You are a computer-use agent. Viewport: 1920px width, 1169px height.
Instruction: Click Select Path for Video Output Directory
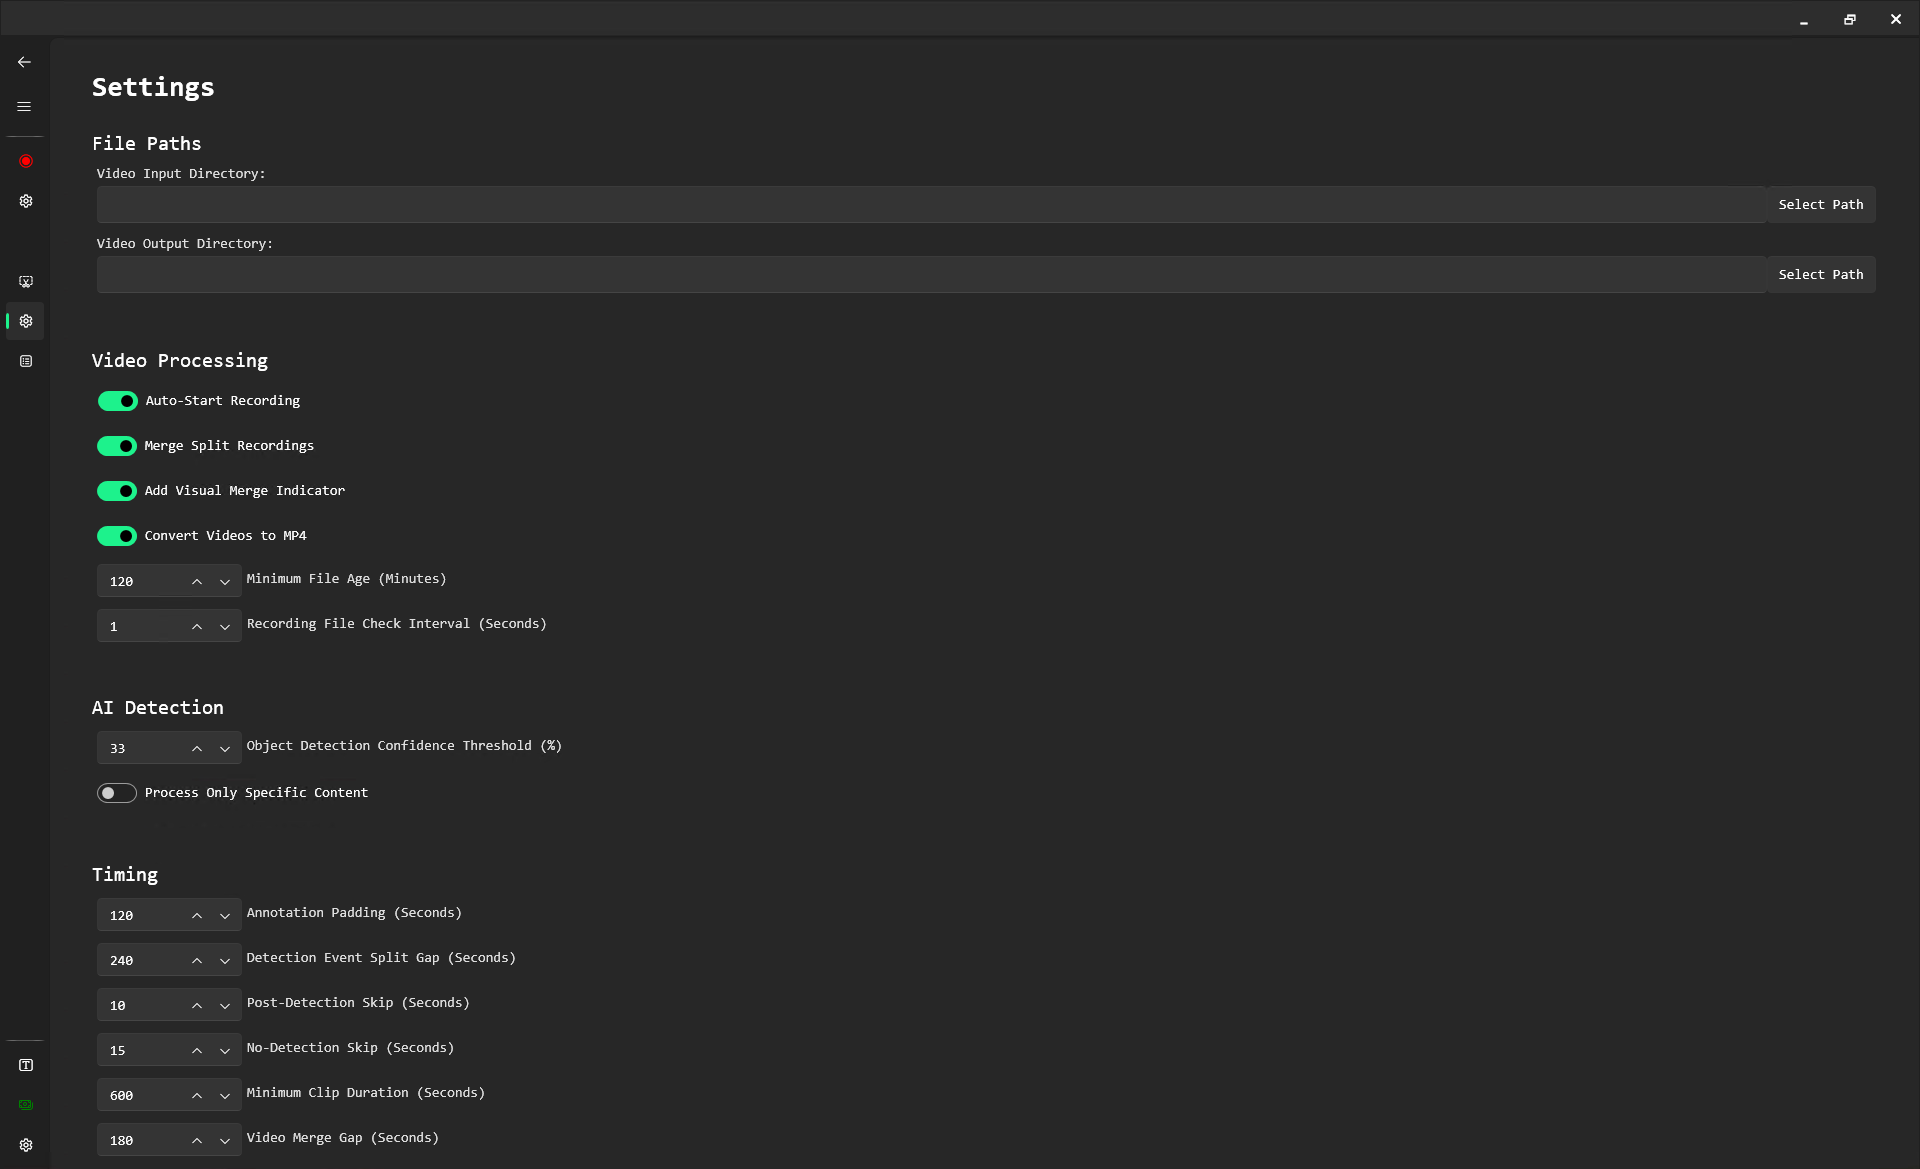click(1820, 274)
